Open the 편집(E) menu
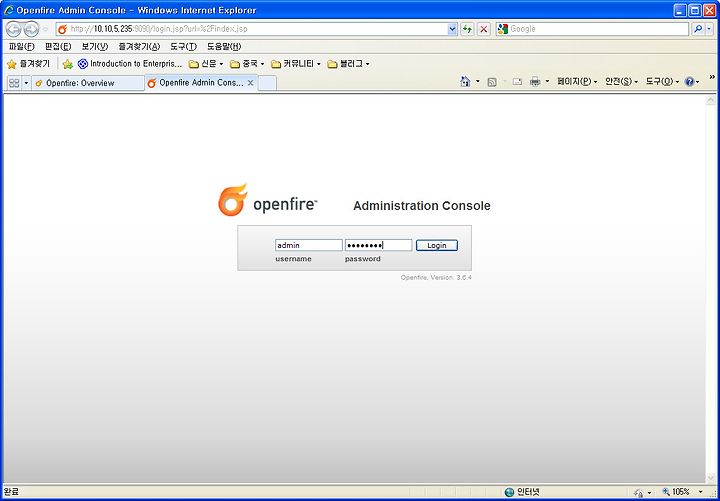This screenshot has height=501, width=720. tap(58, 46)
